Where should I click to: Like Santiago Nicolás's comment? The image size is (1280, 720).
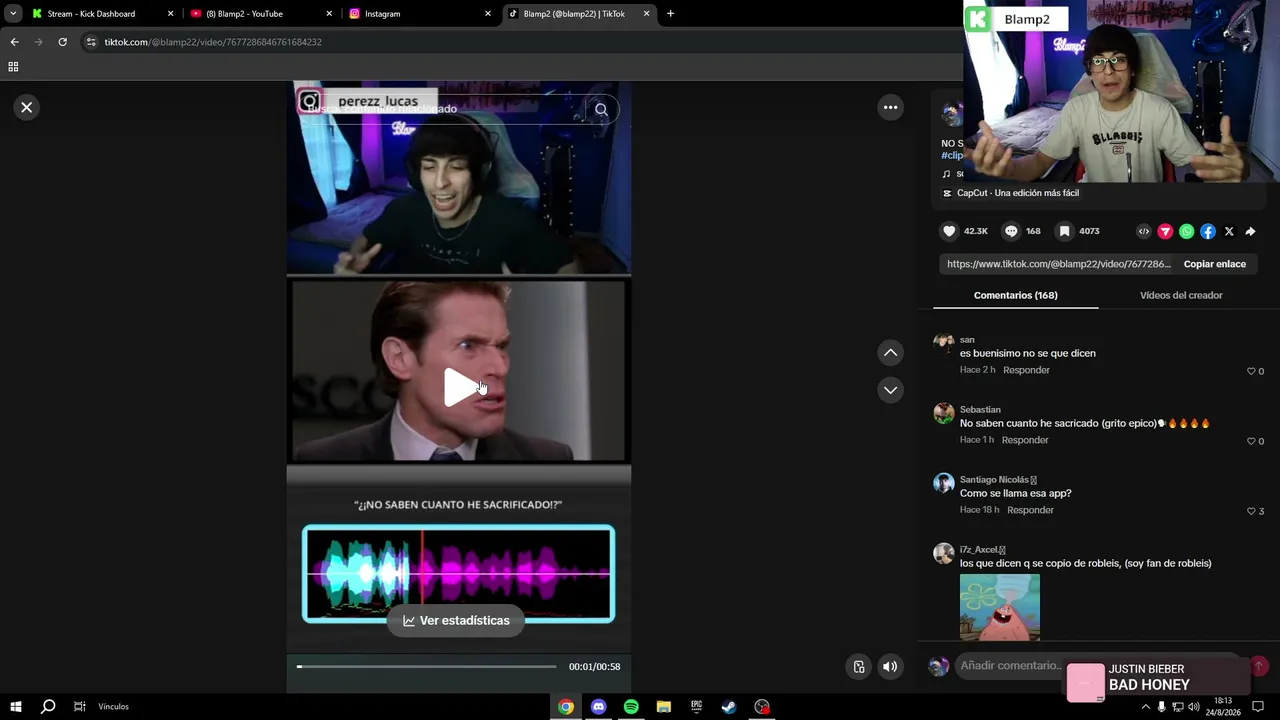pyautogui.click(x=1250, y=511)
